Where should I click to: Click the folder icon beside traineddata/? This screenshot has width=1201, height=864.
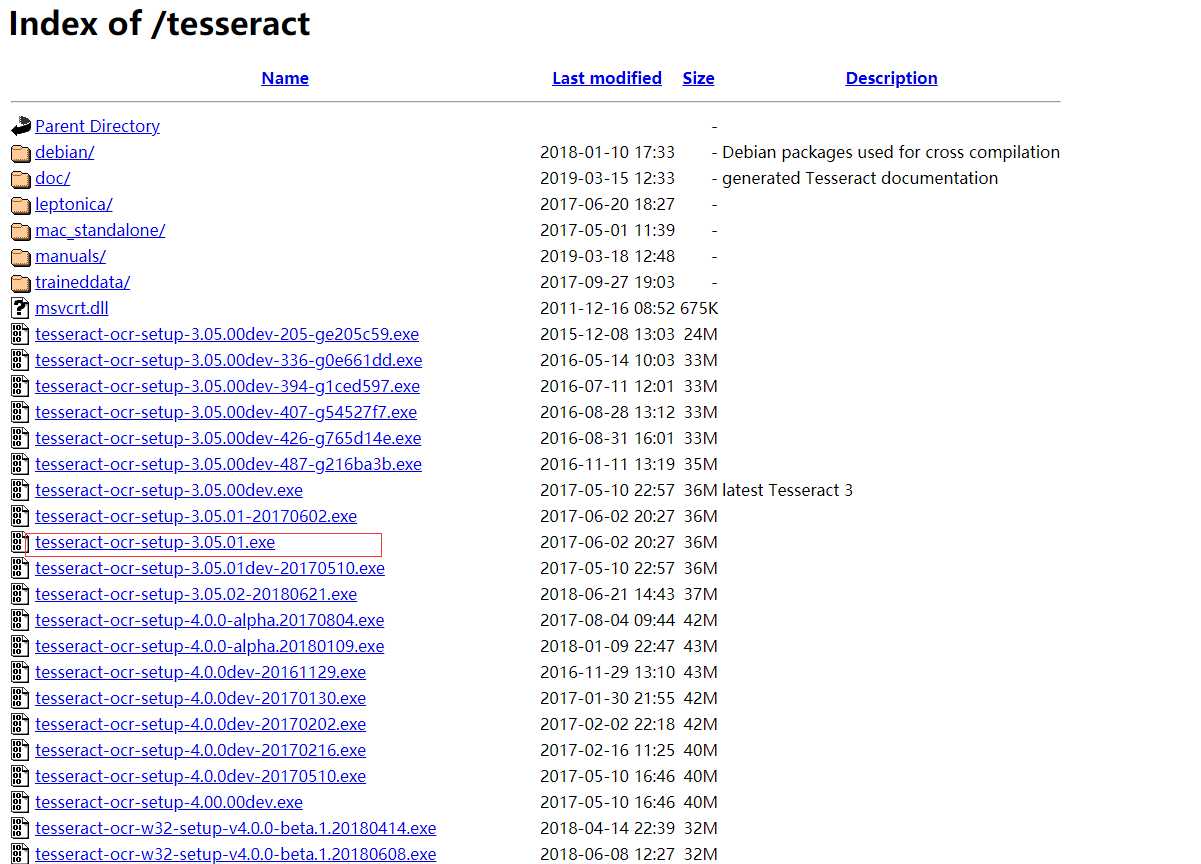click(21, 283)
